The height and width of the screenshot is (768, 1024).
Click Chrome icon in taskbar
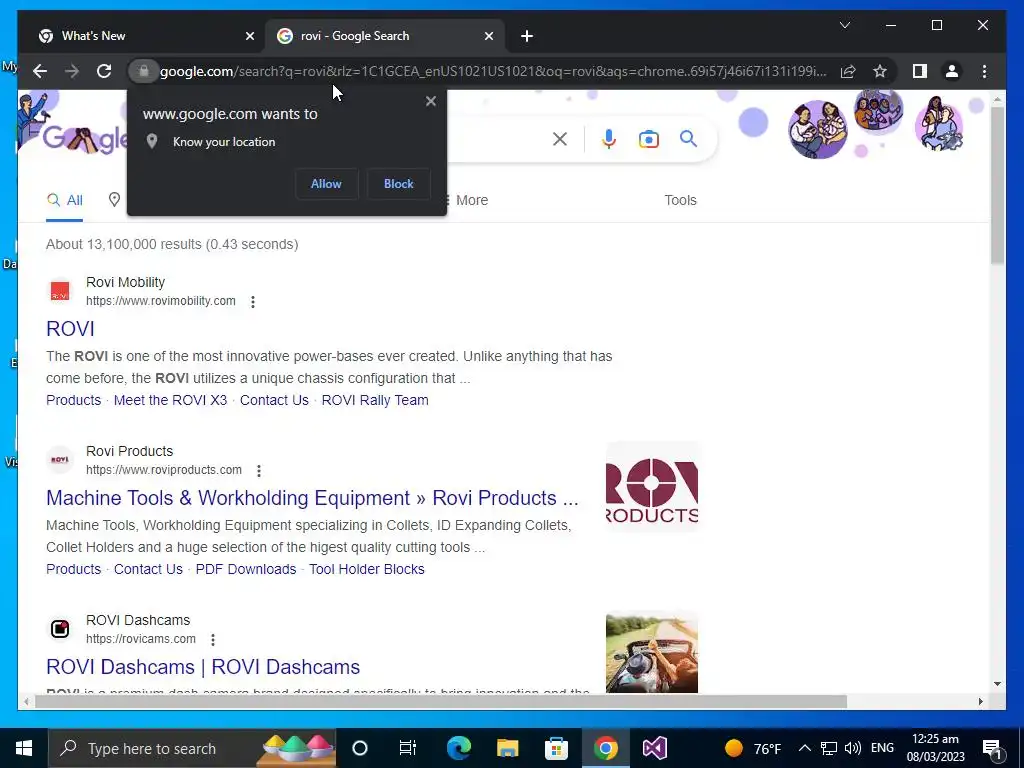(605, 748)
